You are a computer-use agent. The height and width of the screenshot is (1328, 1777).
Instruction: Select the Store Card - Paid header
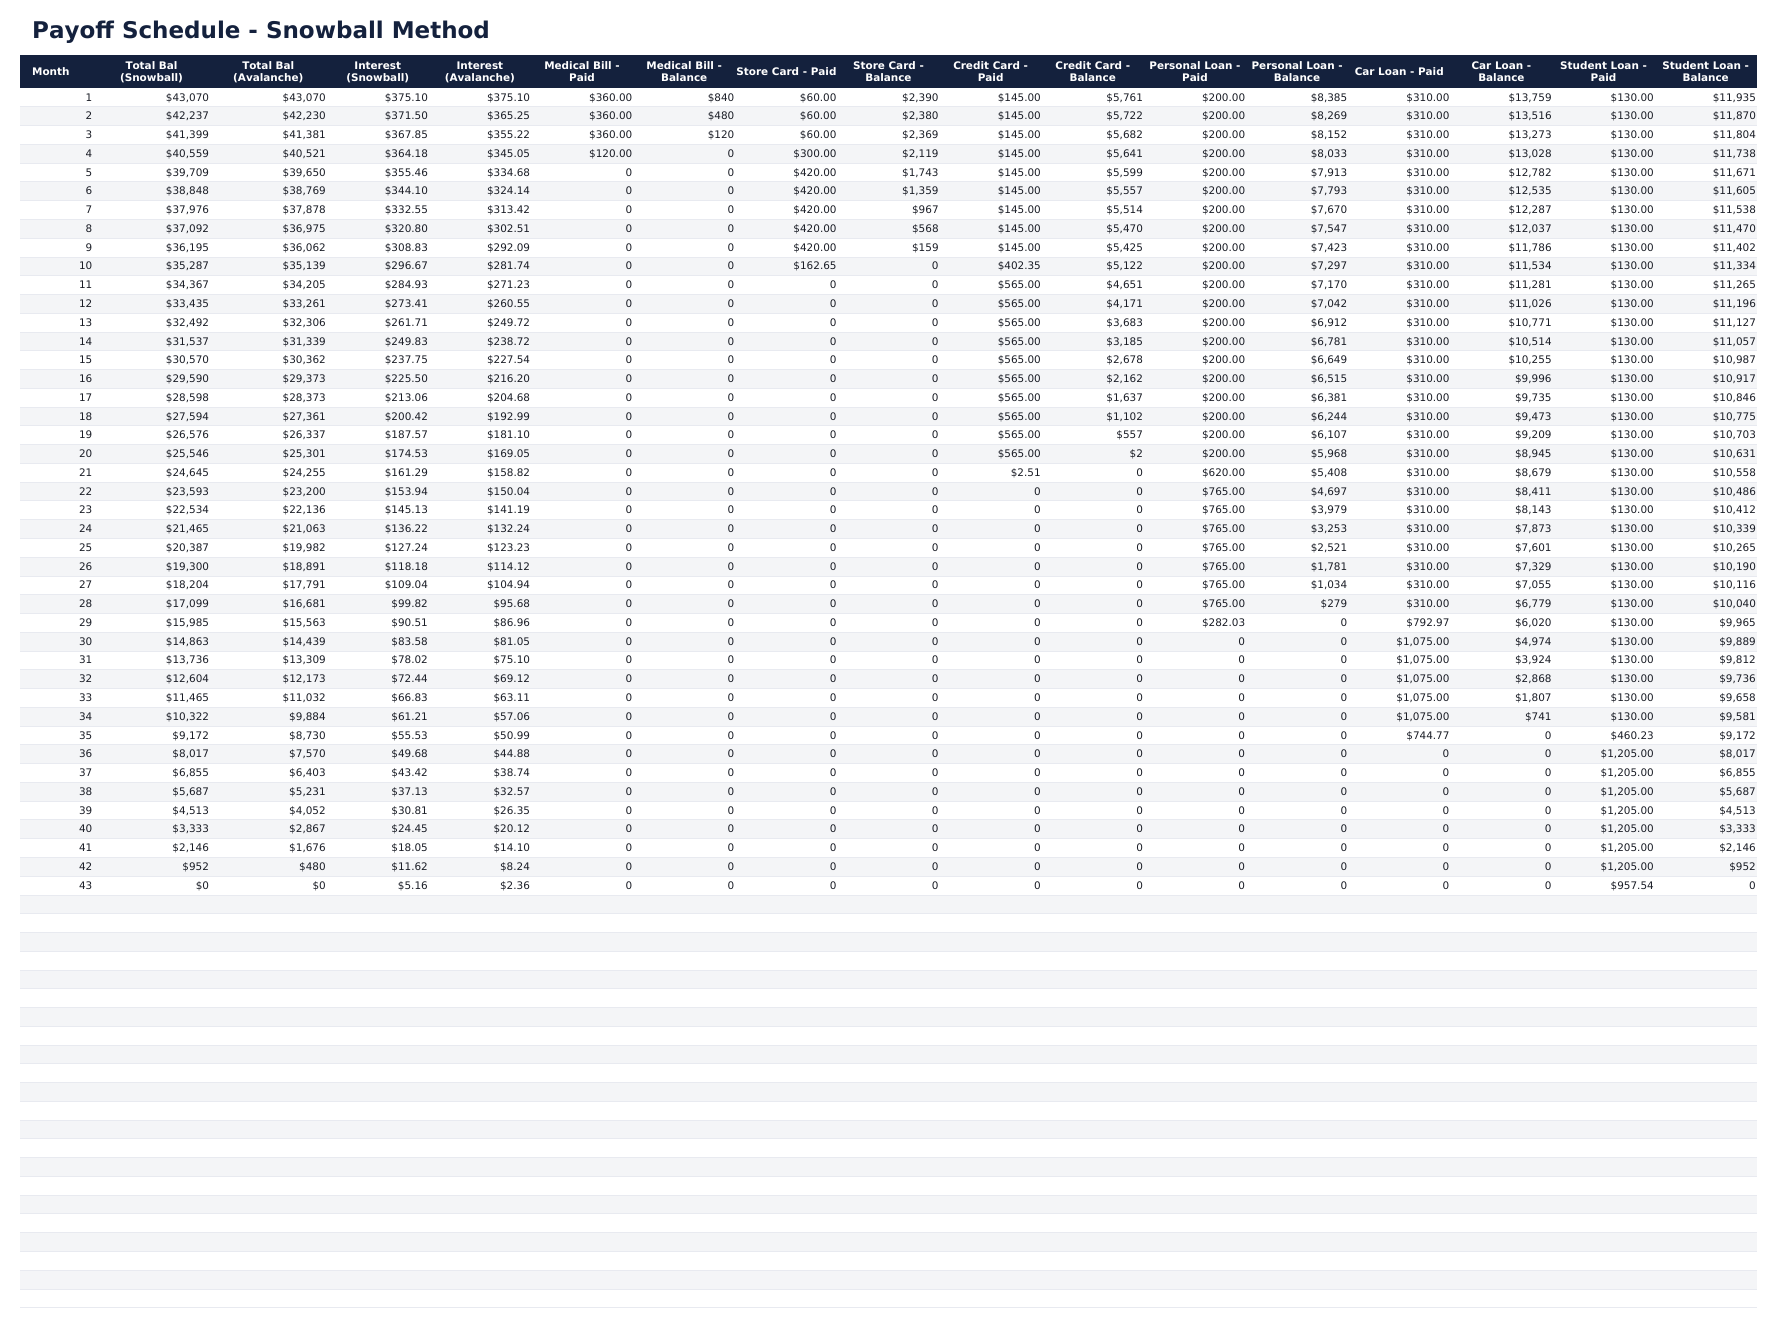[786, 71]
